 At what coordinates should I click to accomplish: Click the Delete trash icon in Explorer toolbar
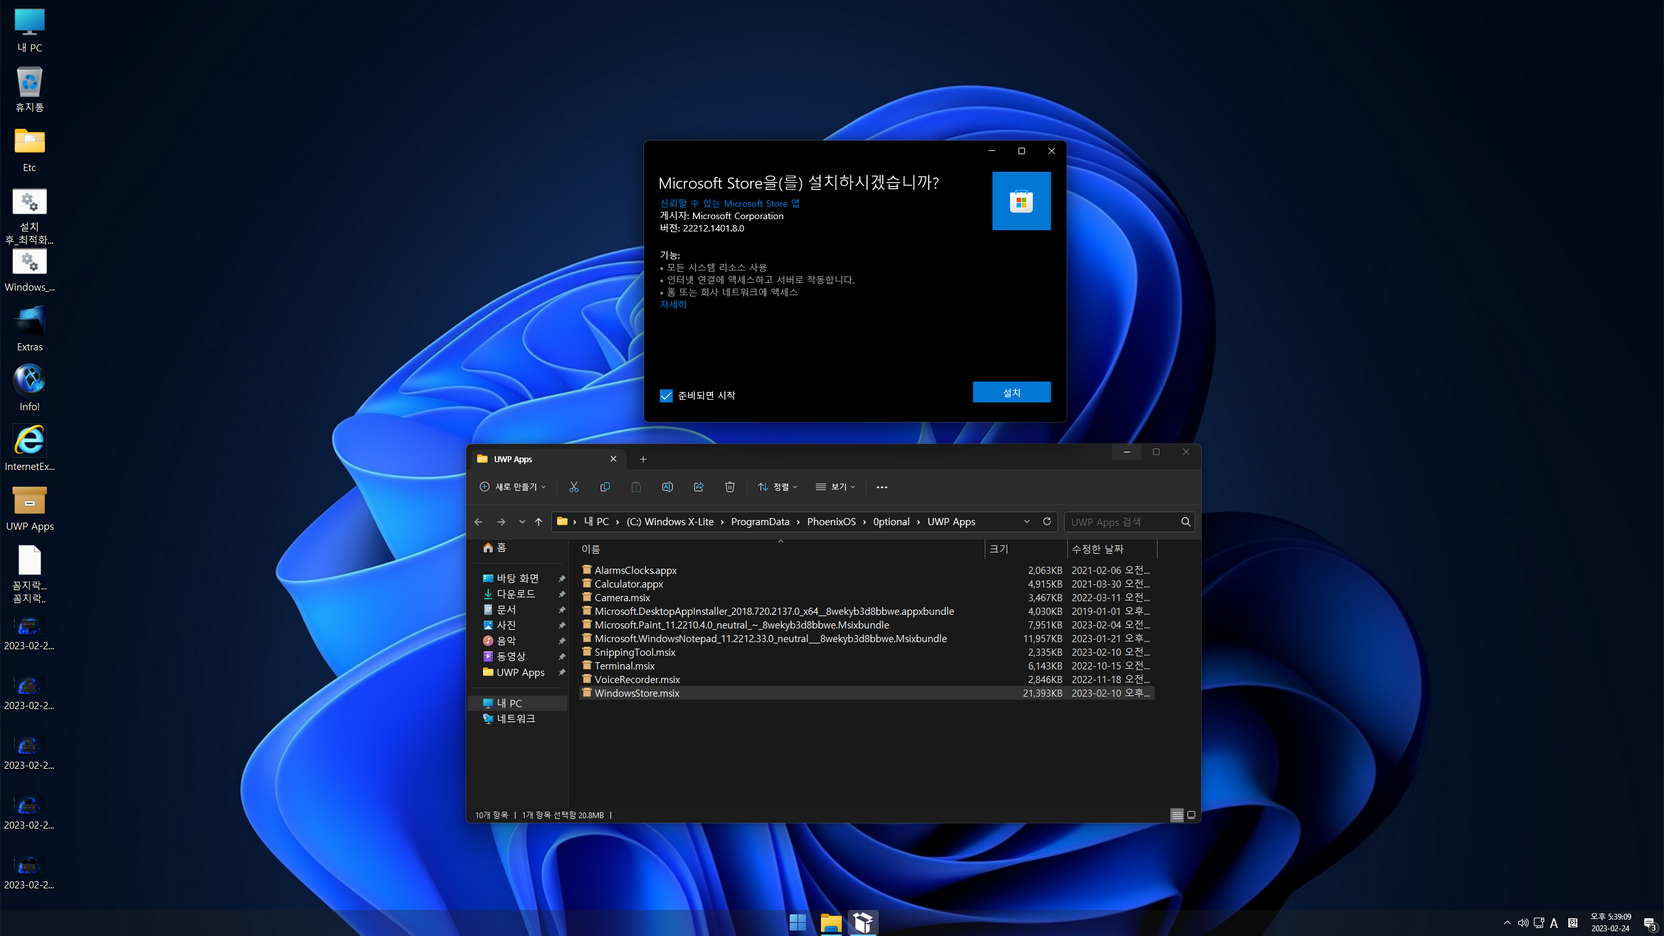point(730,487)
